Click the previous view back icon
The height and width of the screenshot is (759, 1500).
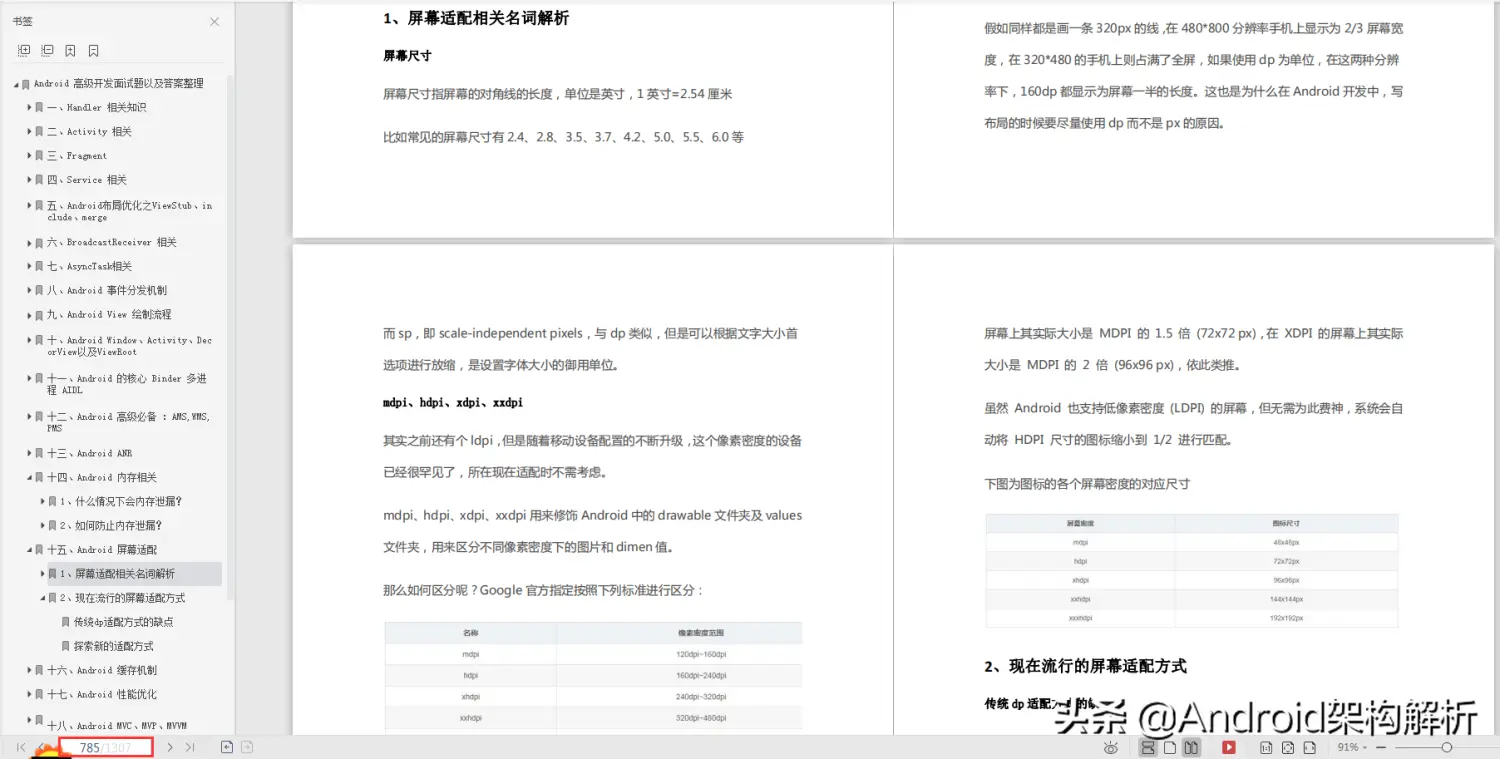227,747
